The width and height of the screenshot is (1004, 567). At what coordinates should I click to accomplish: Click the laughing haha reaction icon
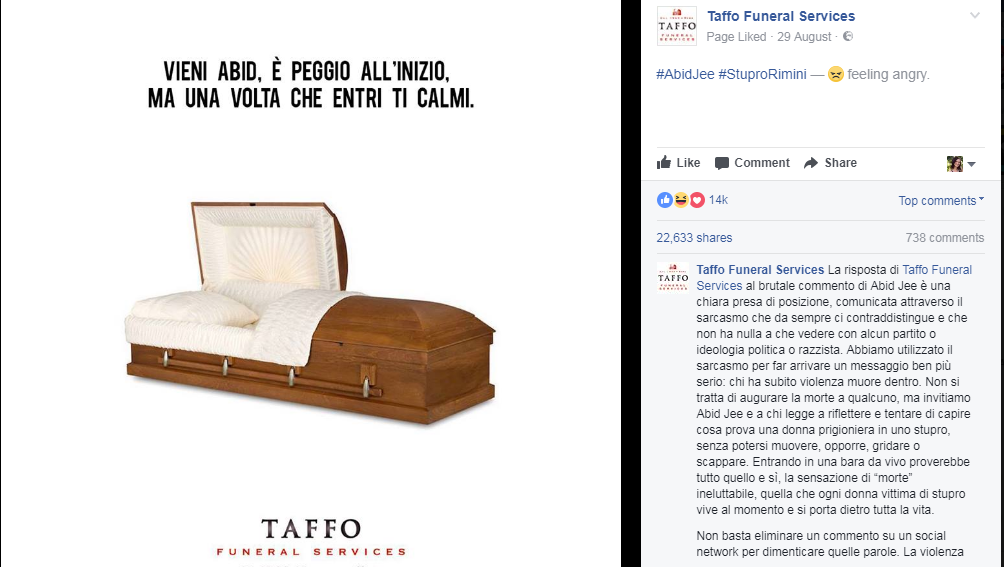pyautogui.click(x=681, y=200)
